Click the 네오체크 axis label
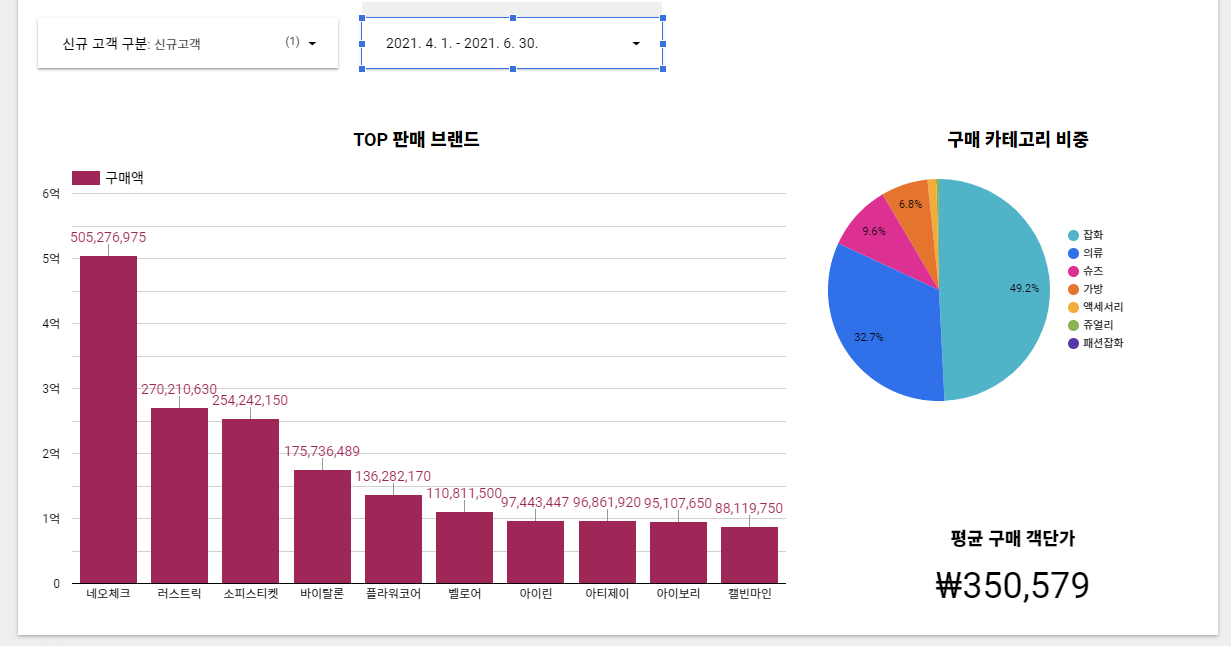 [108, 594]
